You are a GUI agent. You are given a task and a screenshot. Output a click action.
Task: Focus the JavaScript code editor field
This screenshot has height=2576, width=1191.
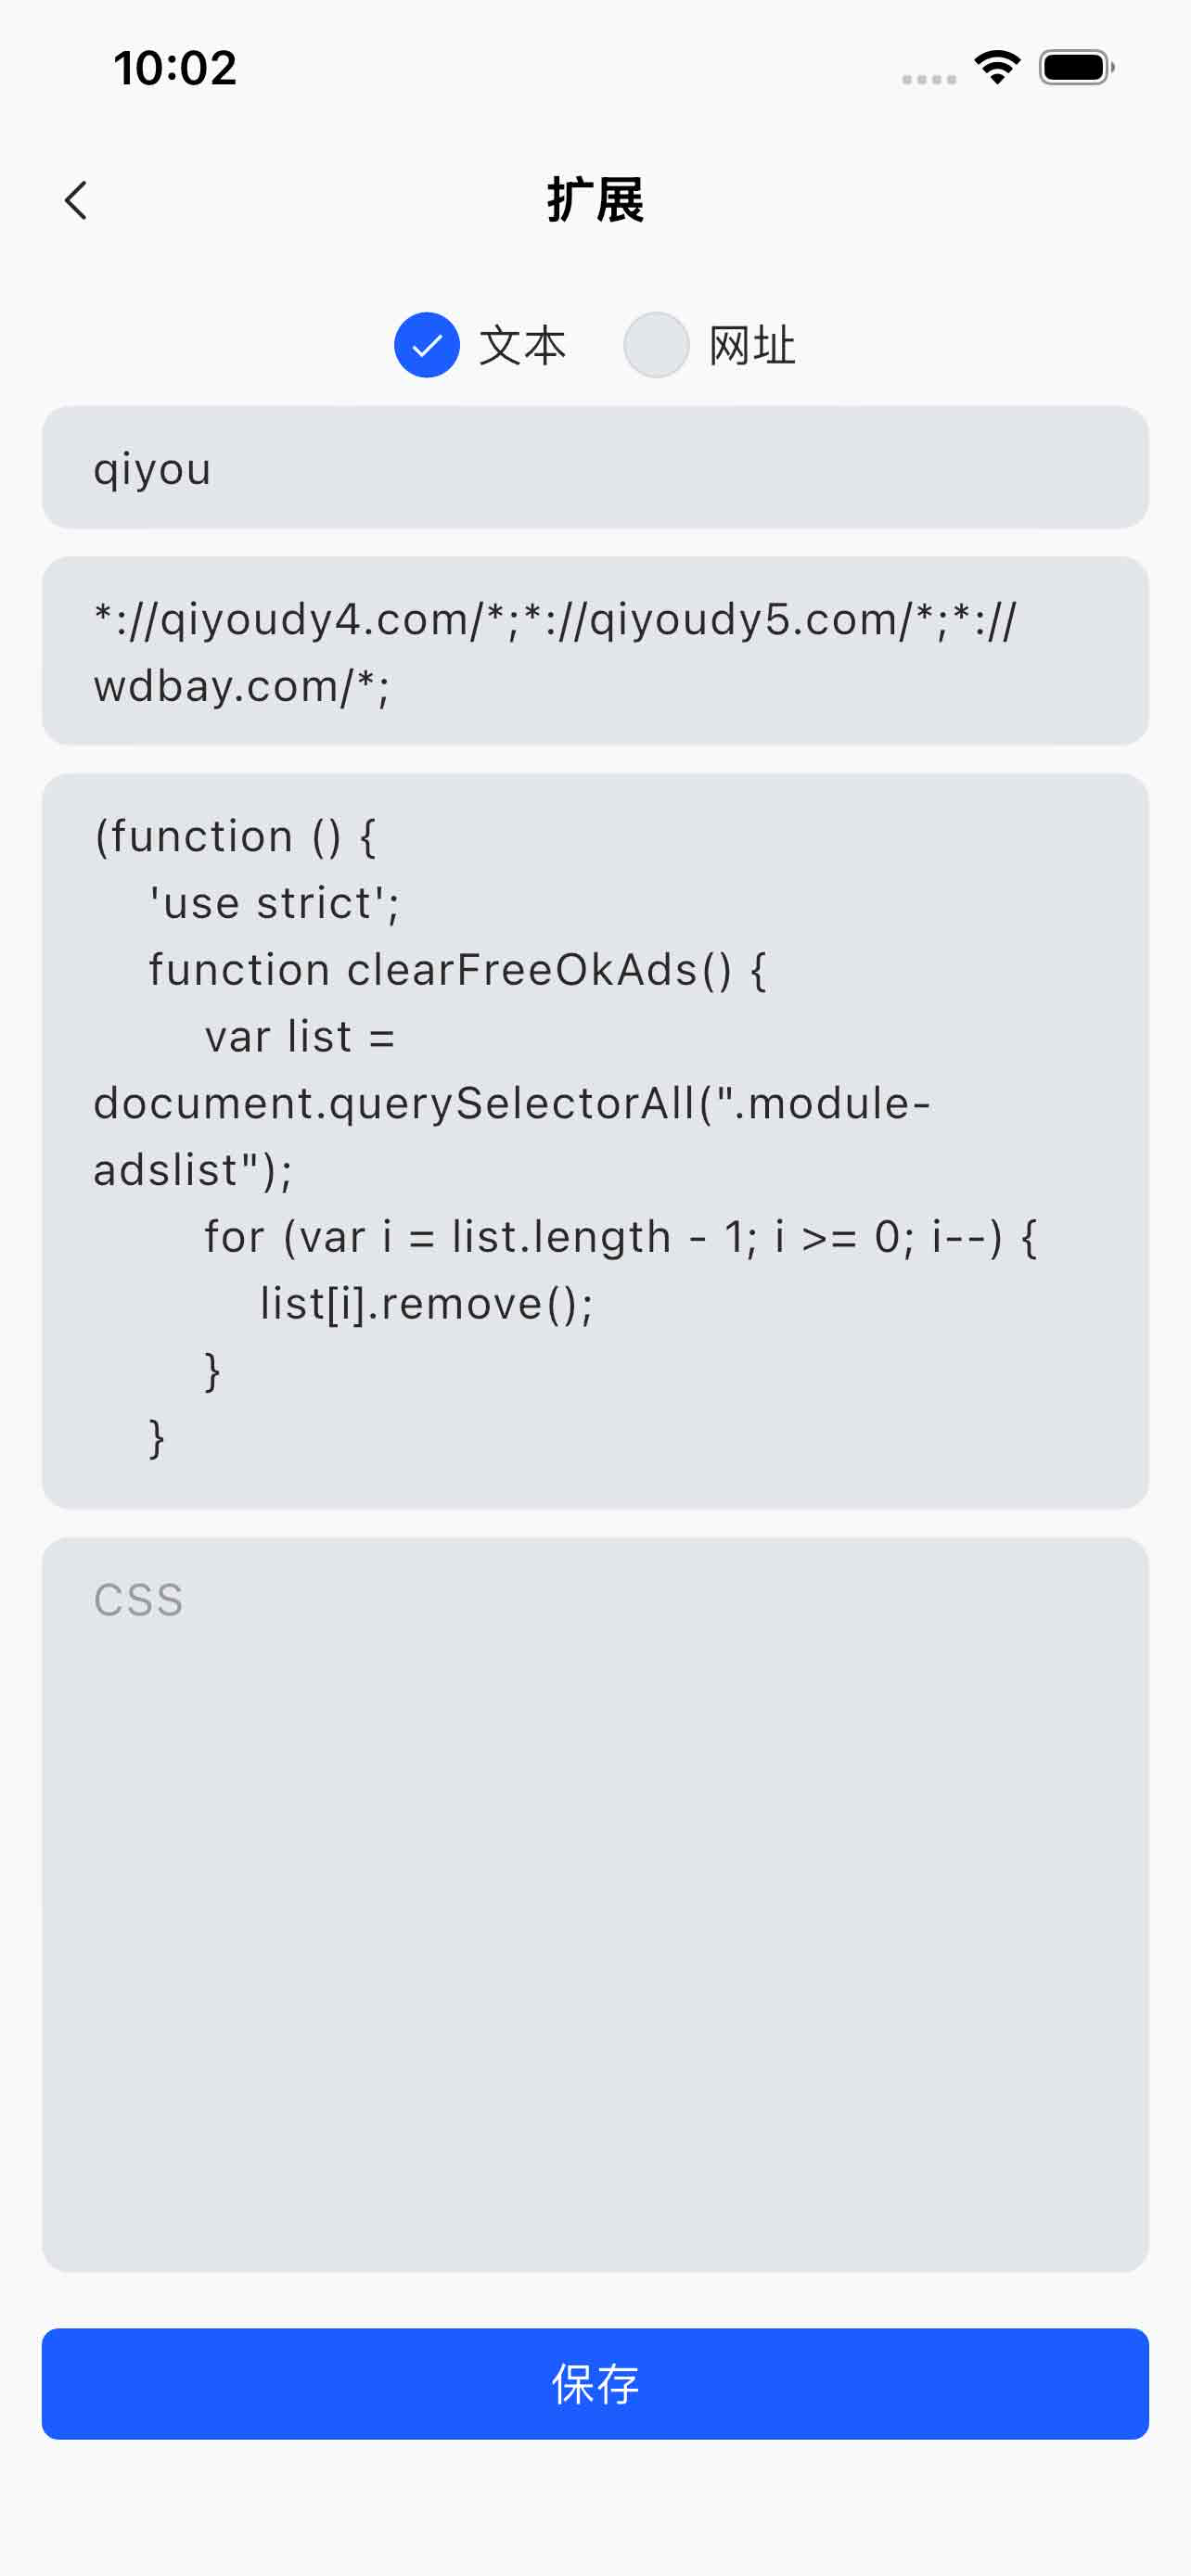tap(595, 1141)
